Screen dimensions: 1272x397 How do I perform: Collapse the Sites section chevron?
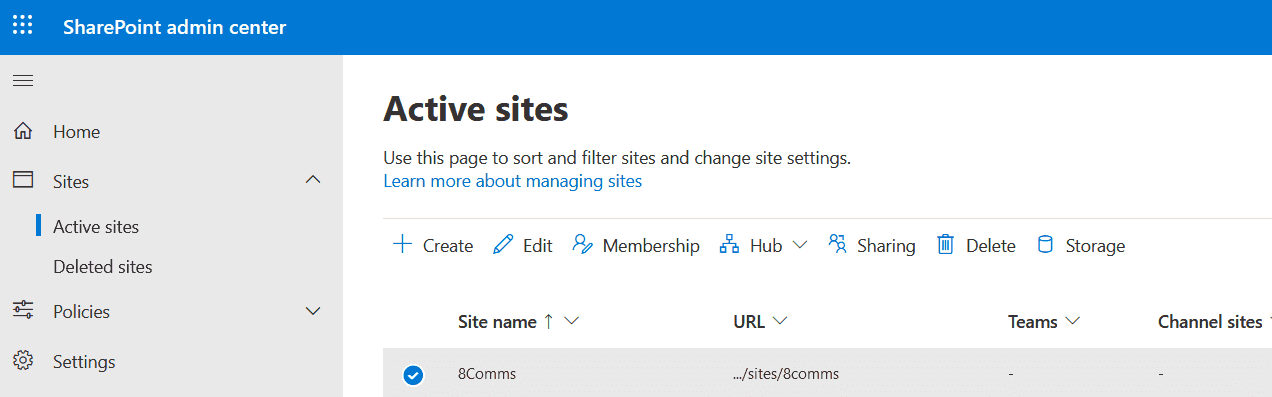tap(313, 180)
